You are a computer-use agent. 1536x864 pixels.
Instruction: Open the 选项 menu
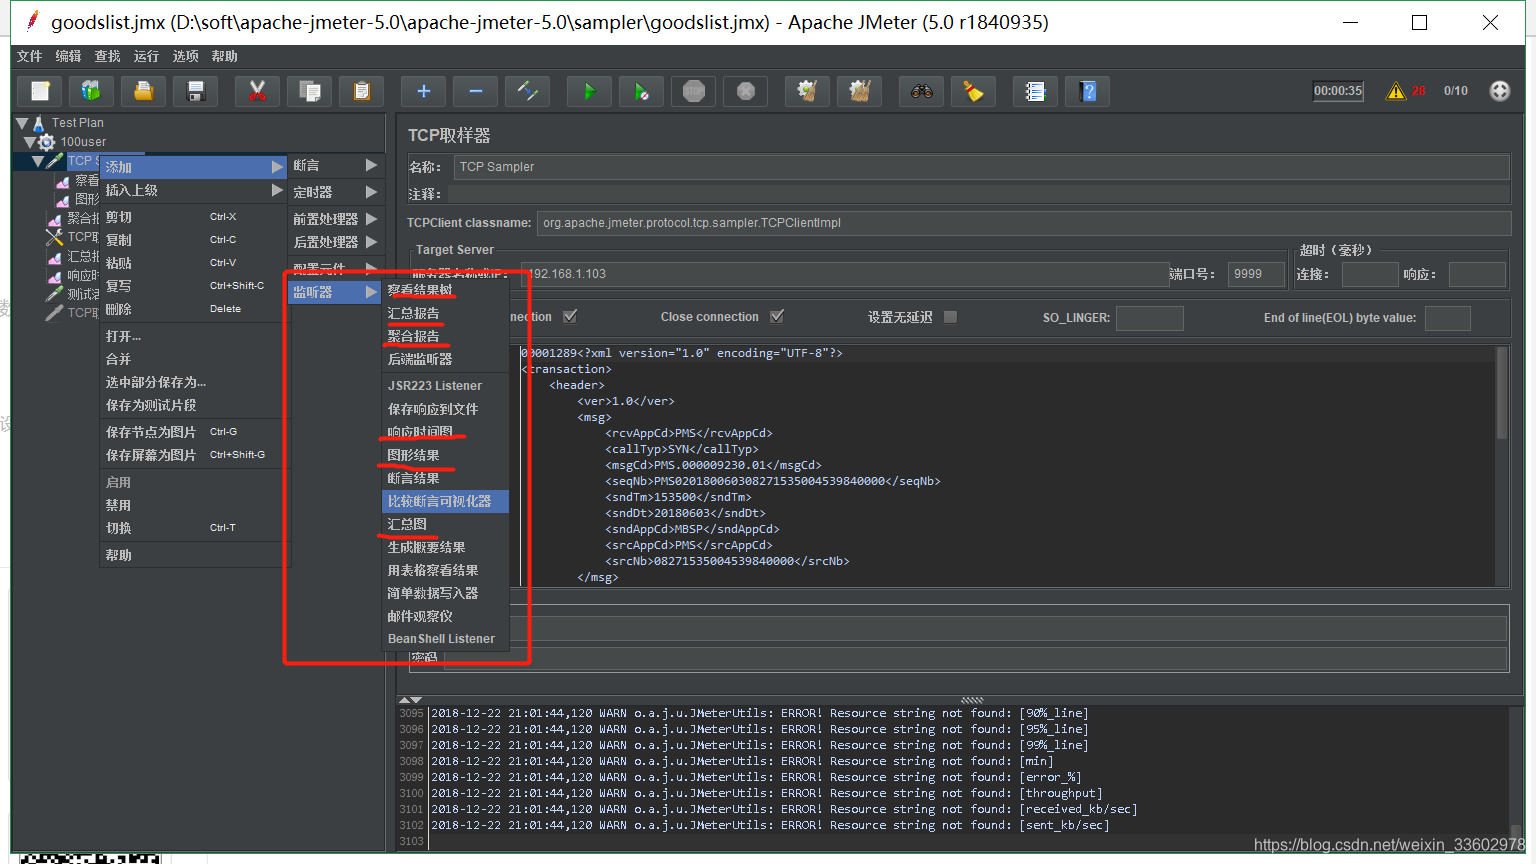point(185,56)
